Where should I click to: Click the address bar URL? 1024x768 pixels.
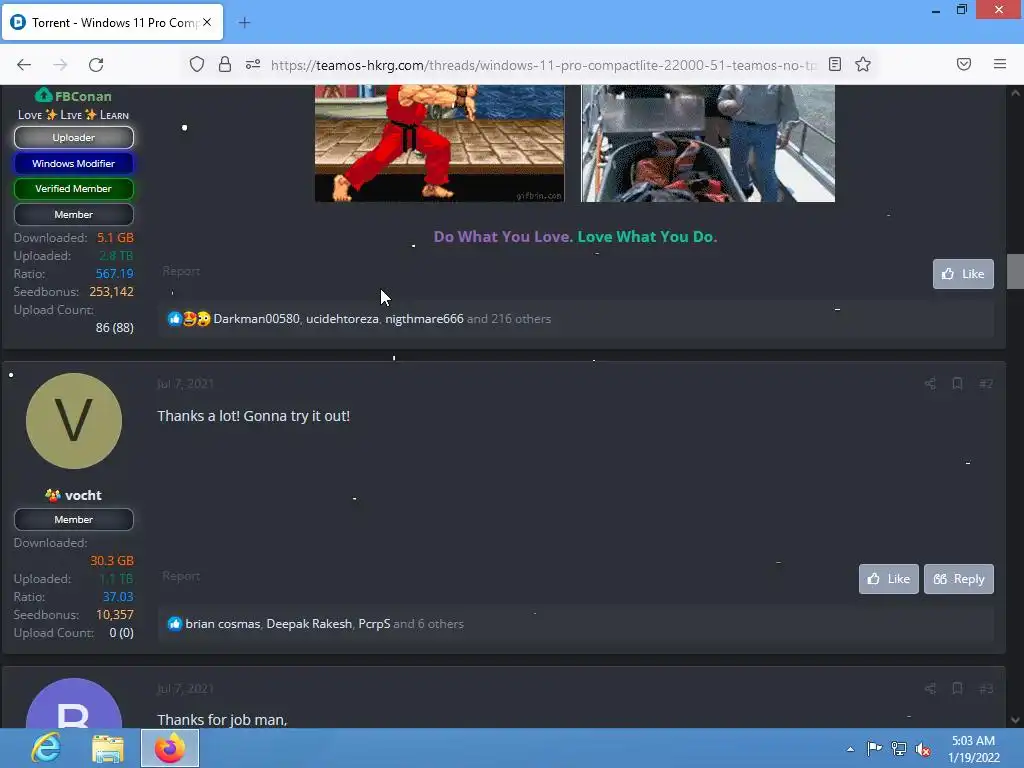coord(543,65)
